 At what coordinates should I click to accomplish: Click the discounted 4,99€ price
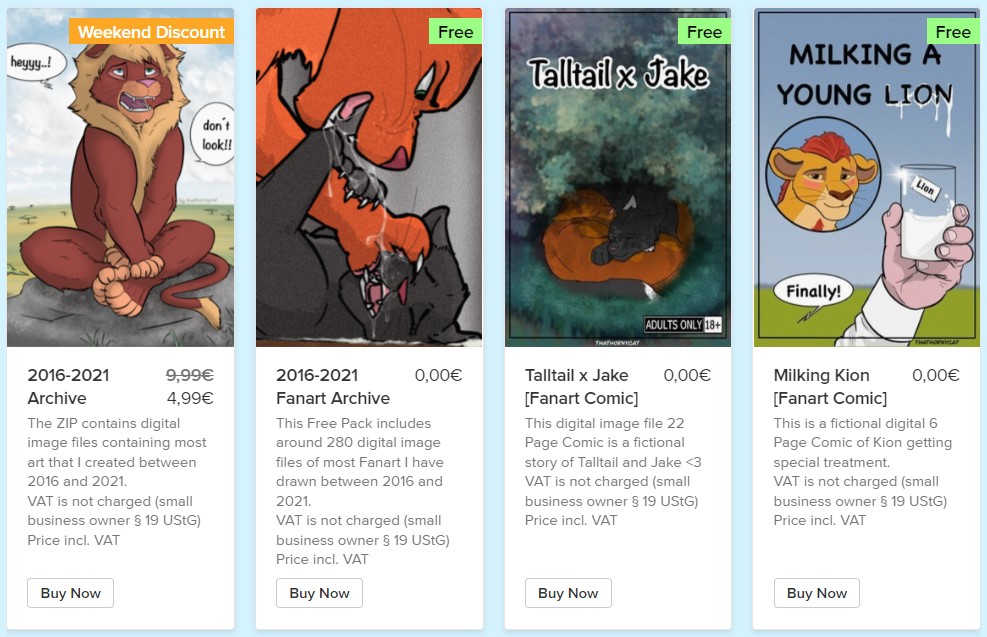pyautogui.click(x=189, y=398)
